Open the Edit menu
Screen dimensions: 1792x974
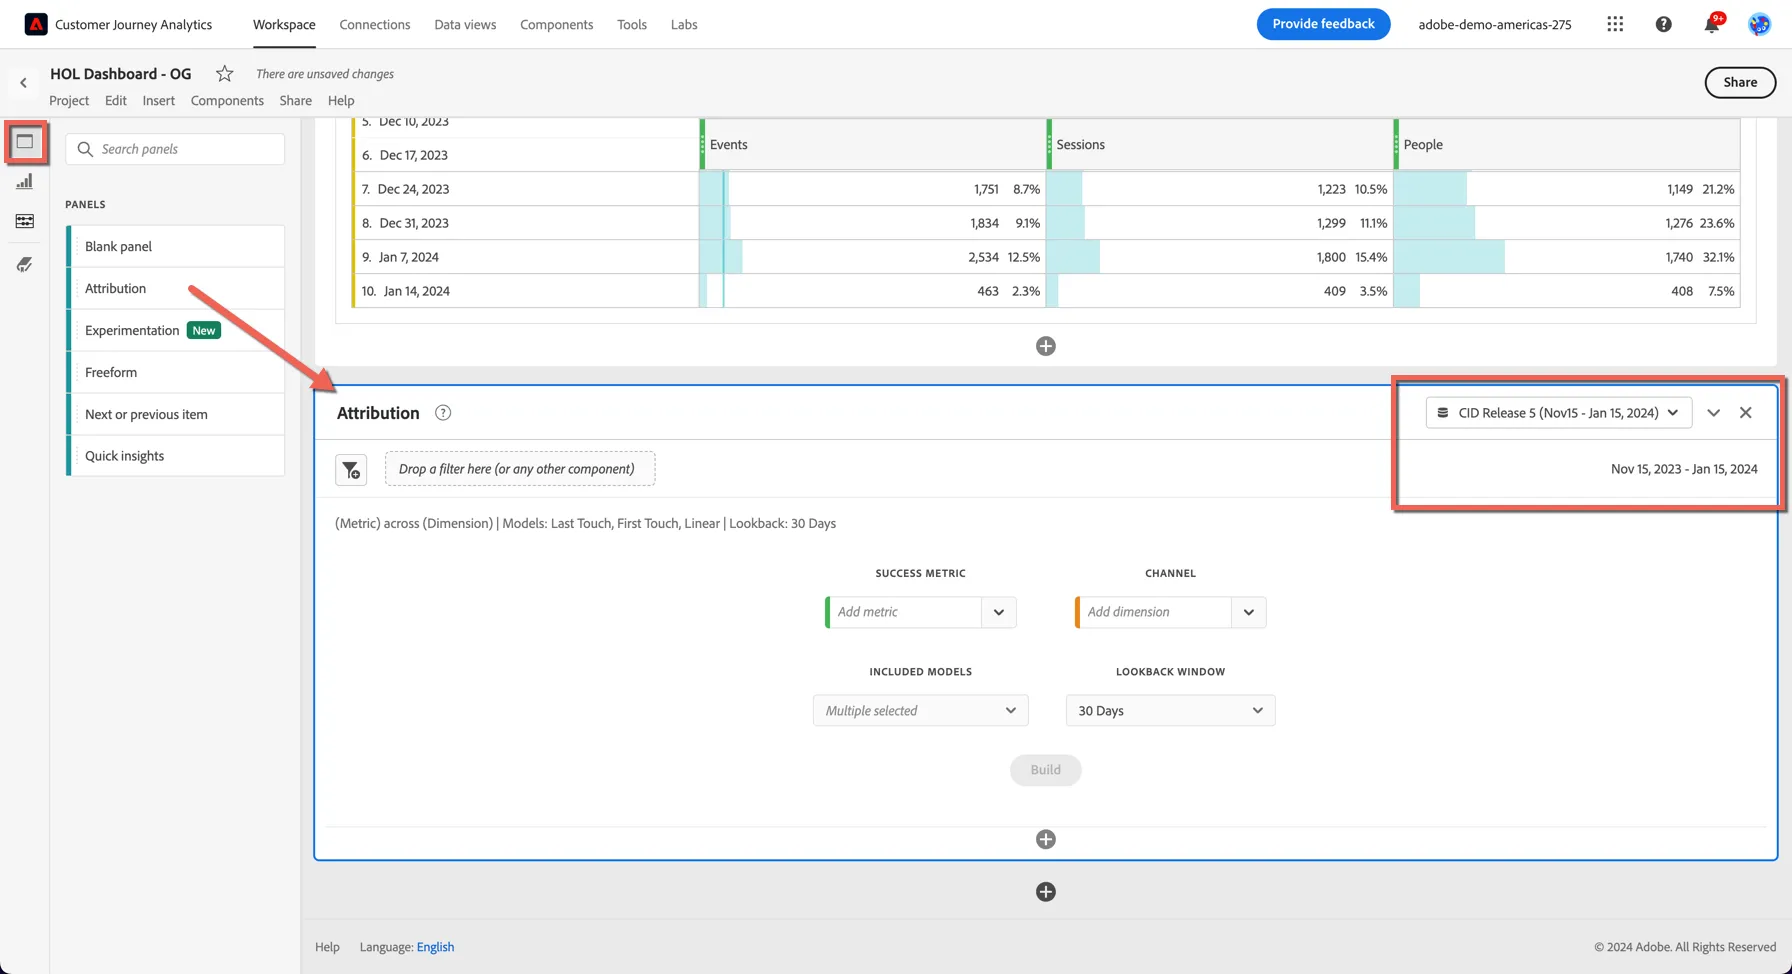(x=116, y=101)
